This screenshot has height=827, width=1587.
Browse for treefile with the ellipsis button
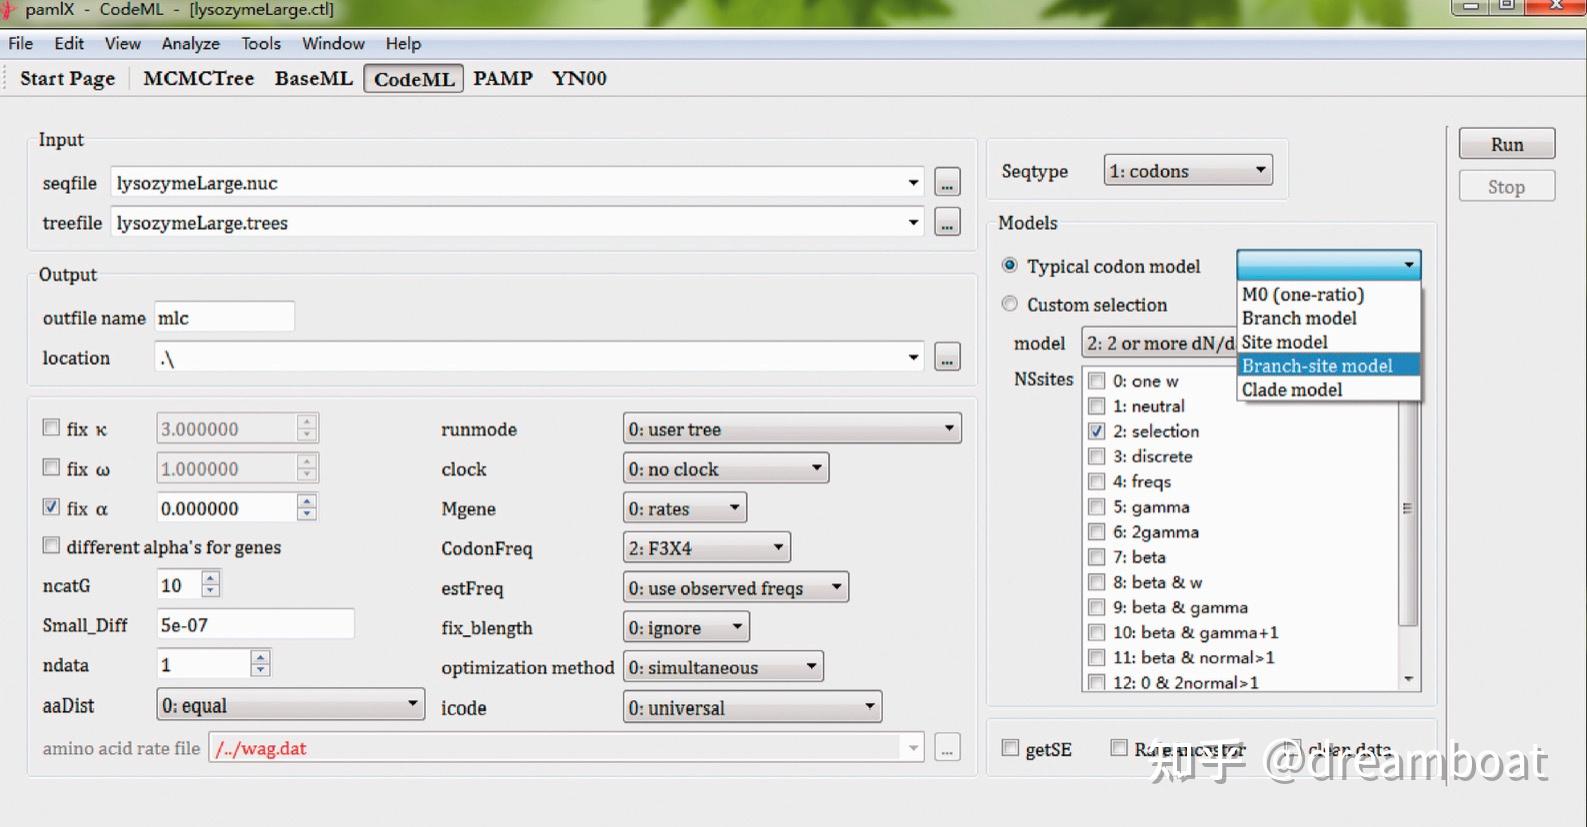pos(947,222)
